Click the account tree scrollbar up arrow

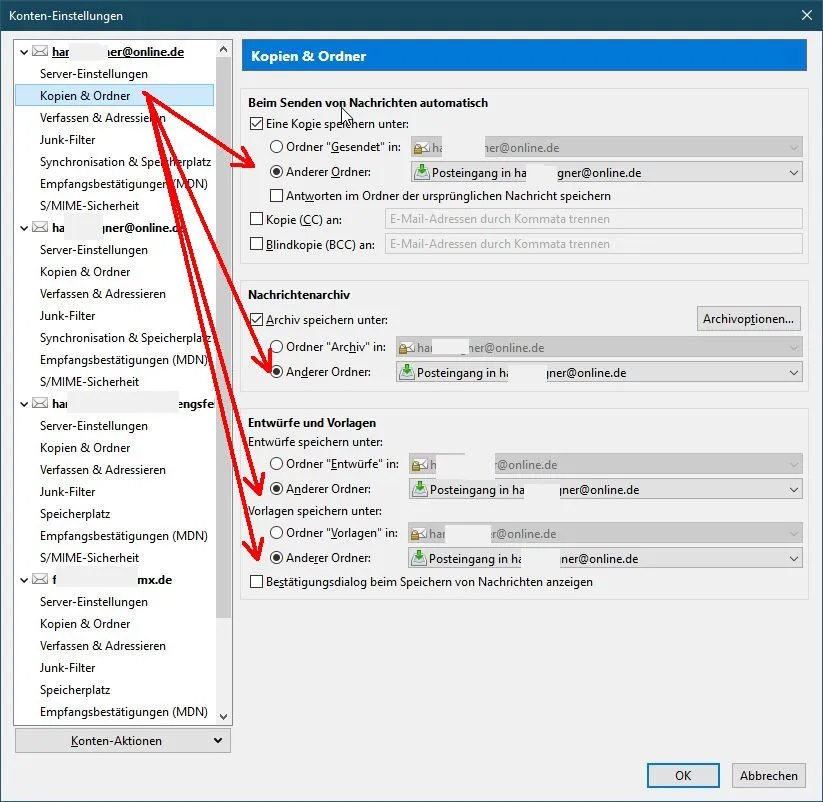(x=223, y=49)
